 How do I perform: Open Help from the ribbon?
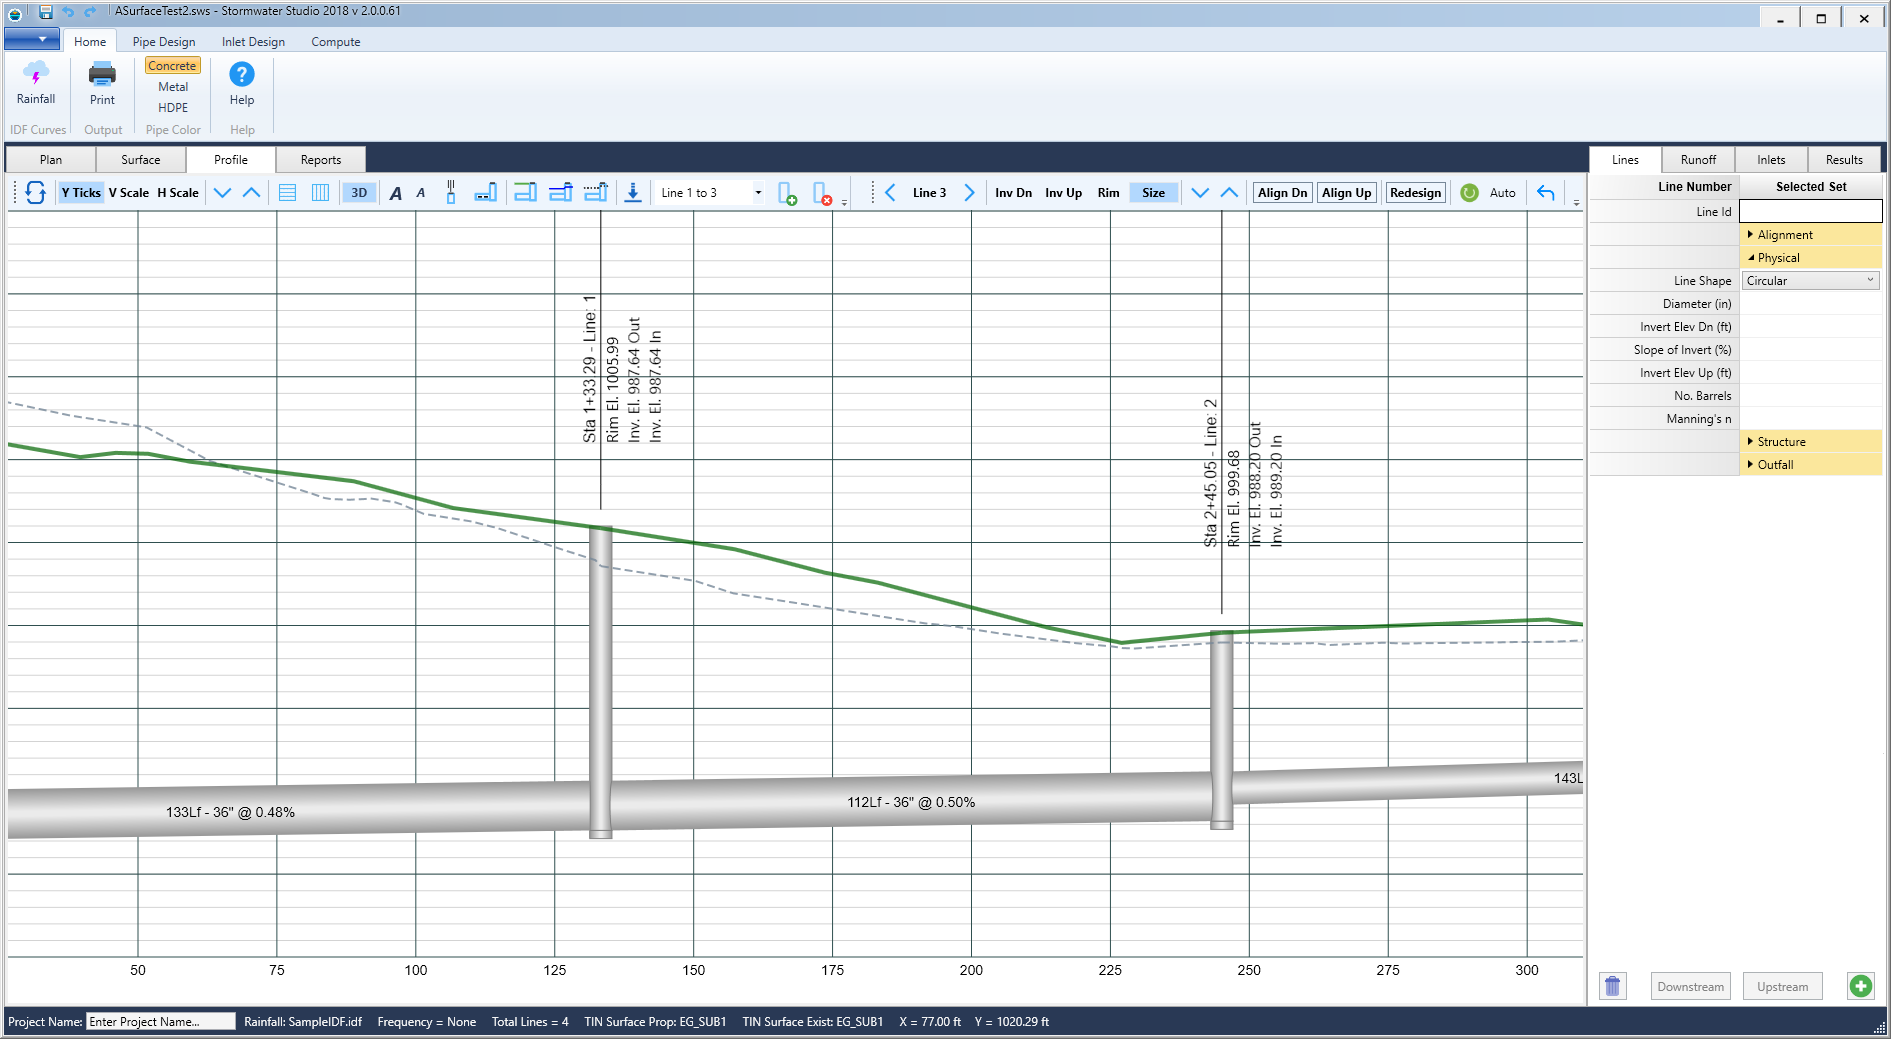242,83
